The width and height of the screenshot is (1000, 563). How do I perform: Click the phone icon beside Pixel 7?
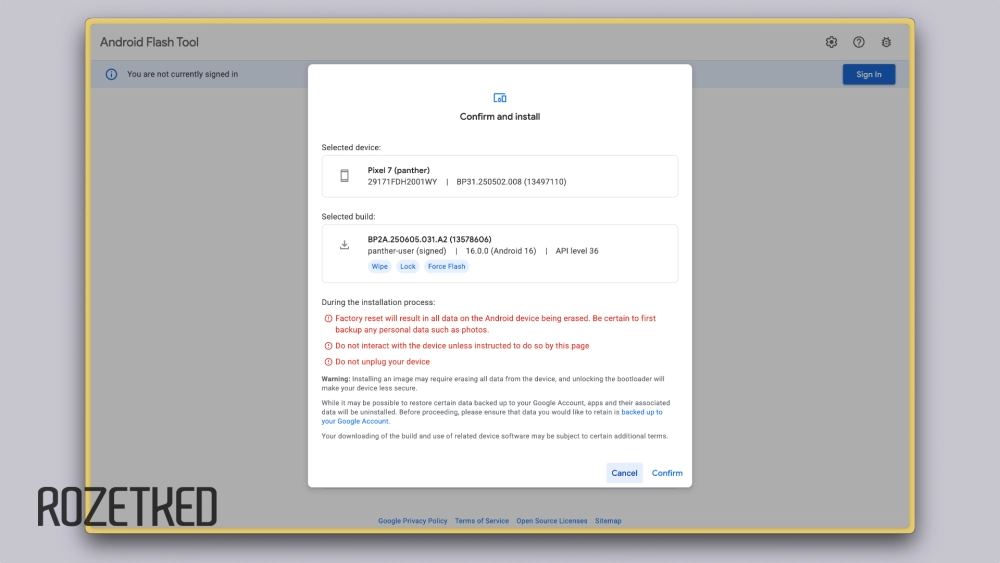coord(345,176)
